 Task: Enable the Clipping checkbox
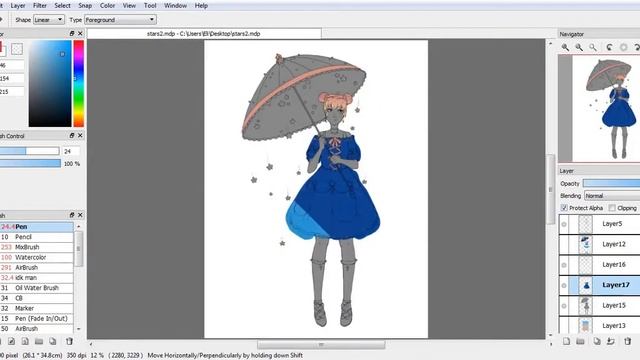click(612, 208)
